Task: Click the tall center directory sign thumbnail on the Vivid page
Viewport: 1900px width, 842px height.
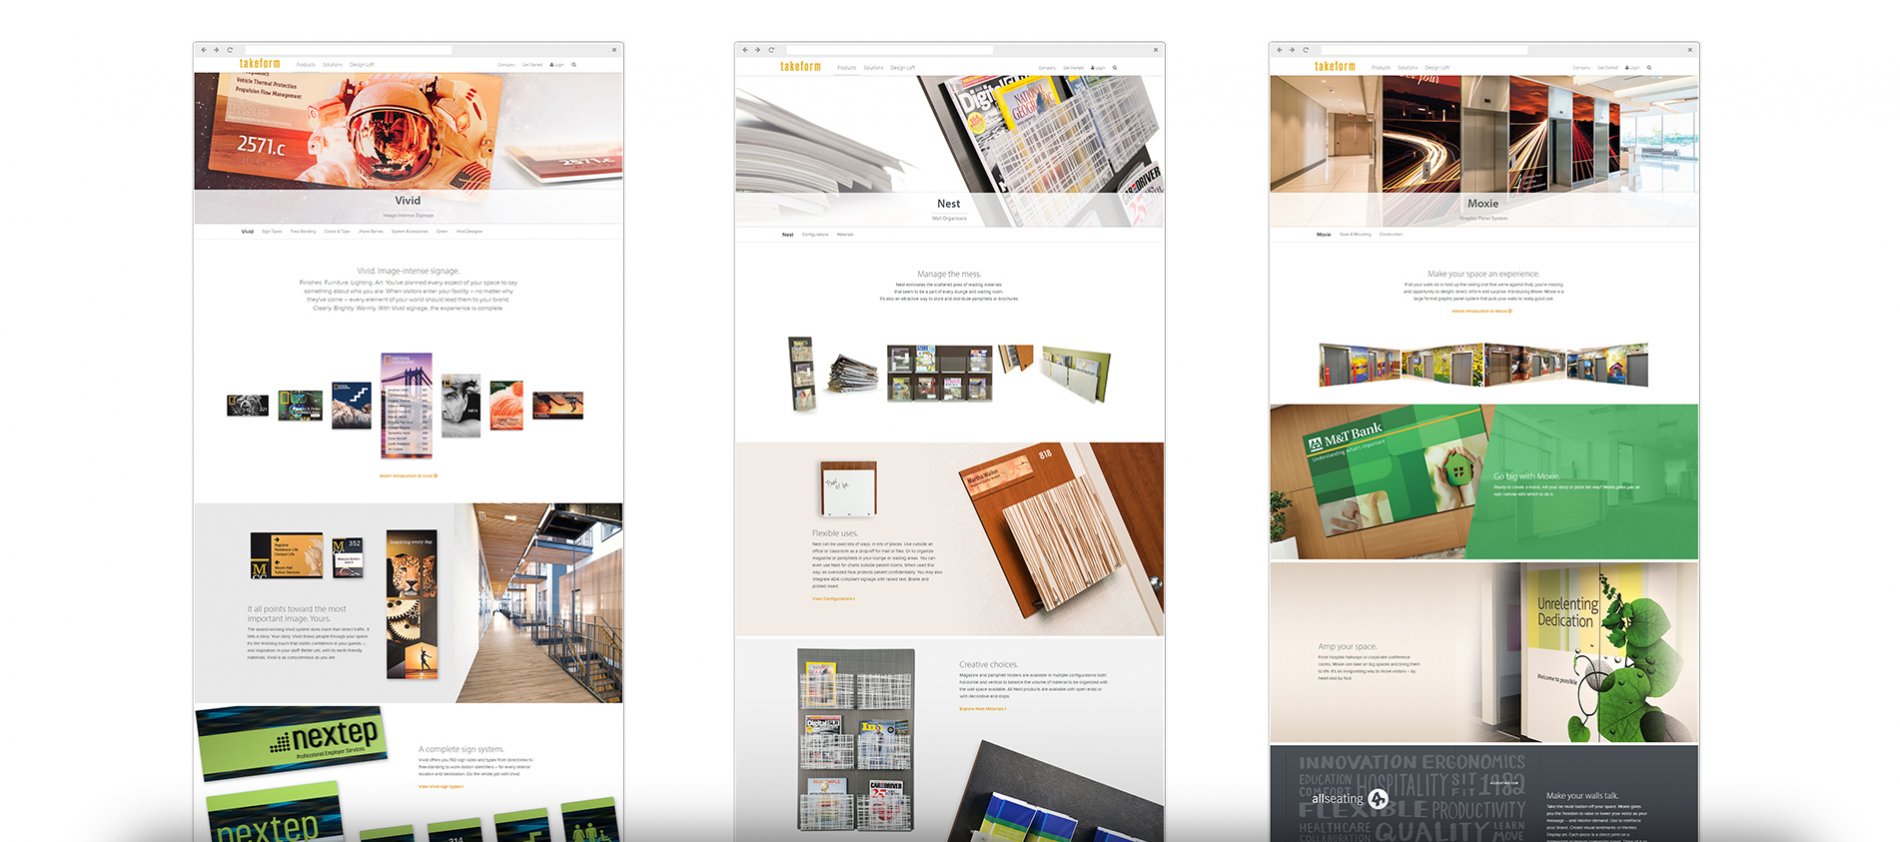Action: point(406,405)
